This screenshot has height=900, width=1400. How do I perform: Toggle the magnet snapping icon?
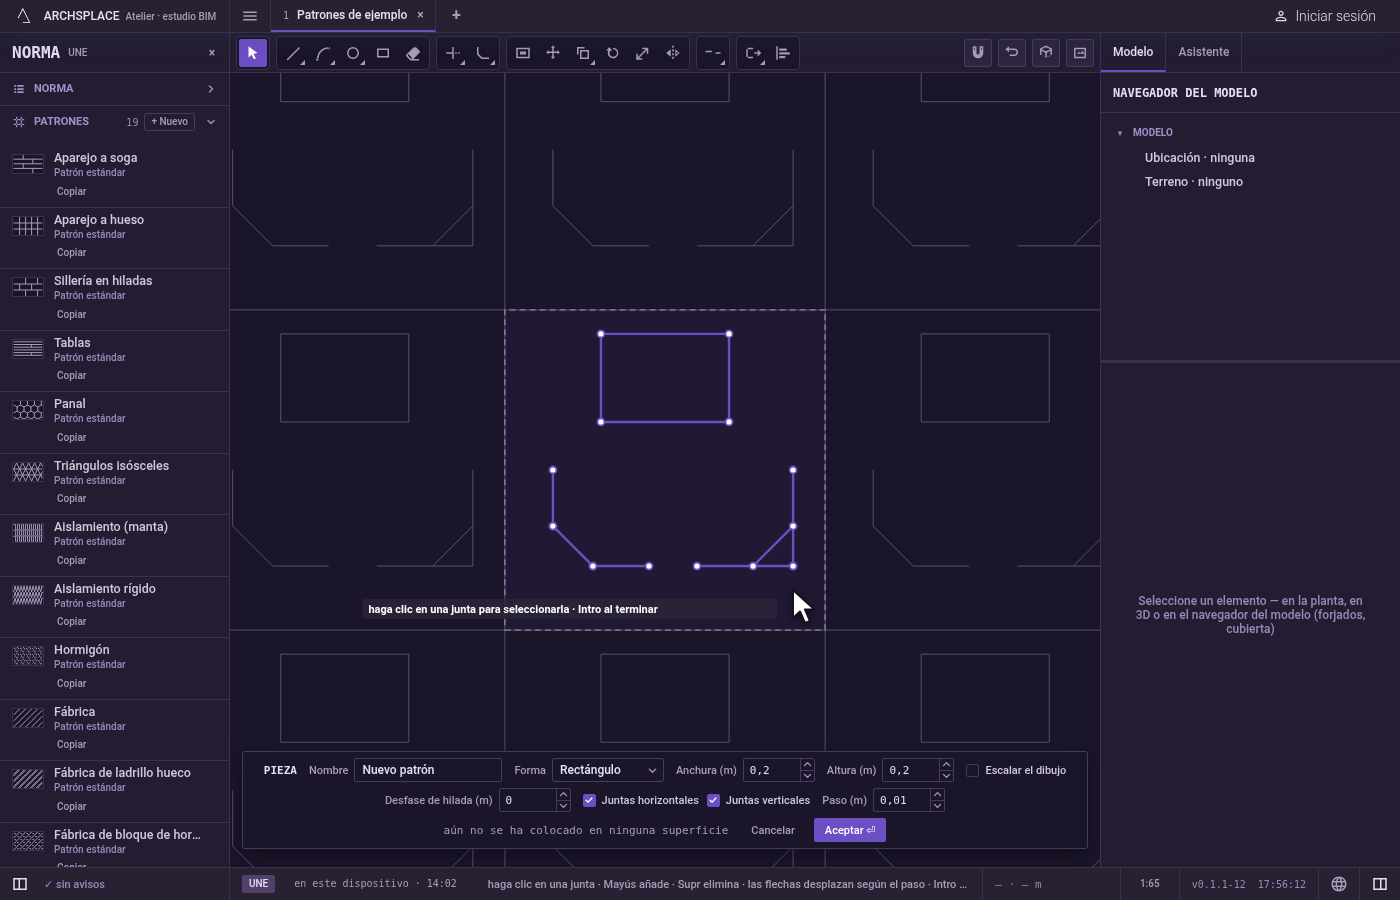point(978,52)
